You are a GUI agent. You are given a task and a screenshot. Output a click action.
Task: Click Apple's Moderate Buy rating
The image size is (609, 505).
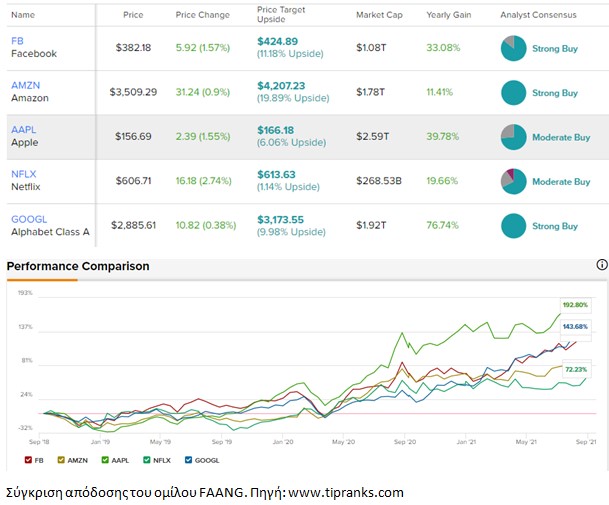click(x=561, y=137)
